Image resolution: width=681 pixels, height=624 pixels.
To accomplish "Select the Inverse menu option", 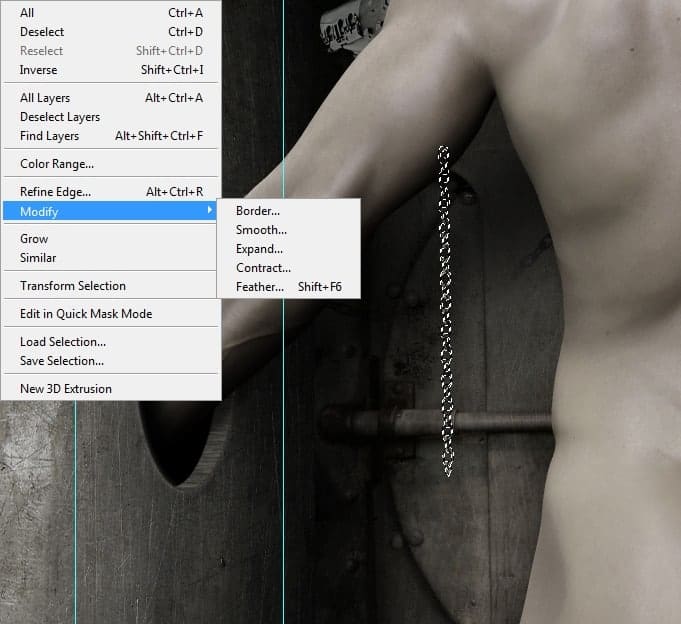I will (x=111, y=70).
